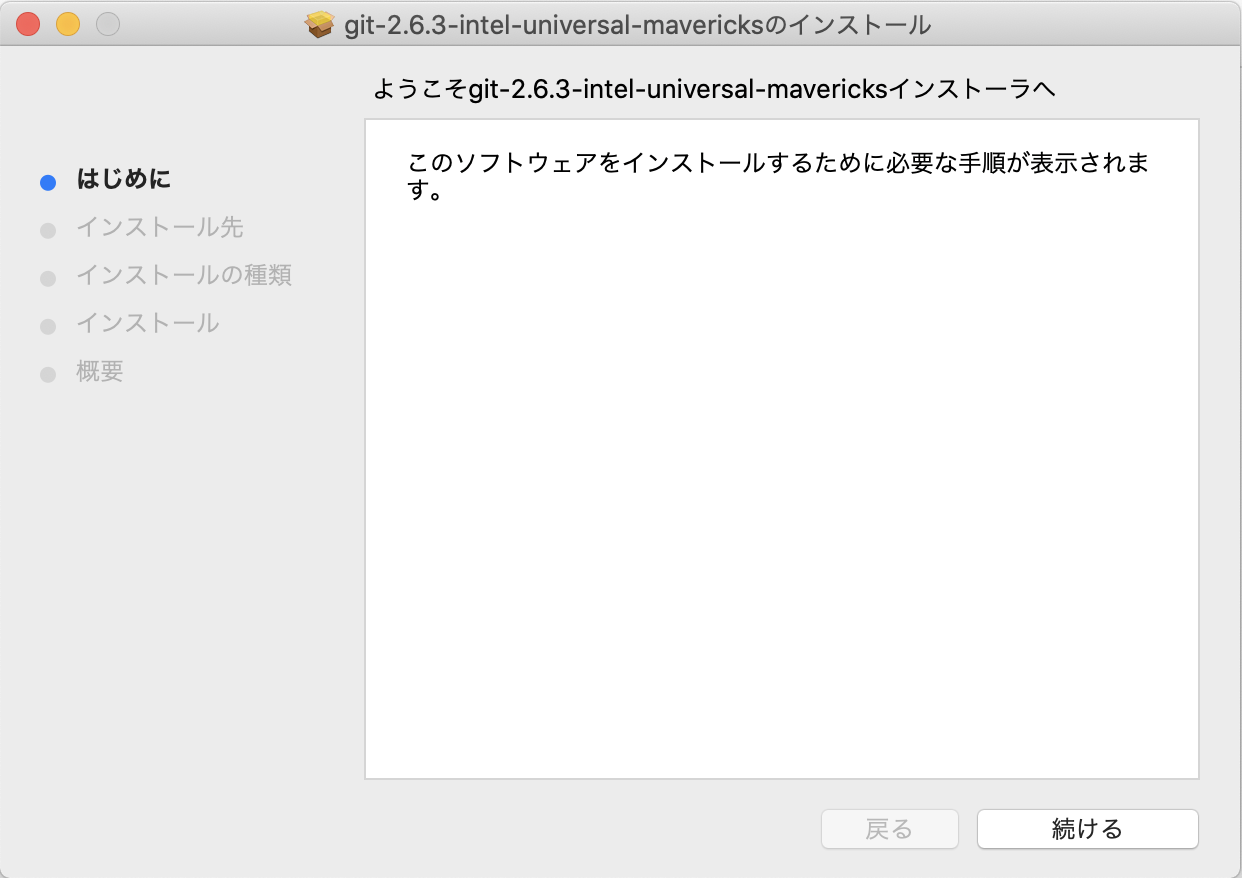Select the インストールの種類 step in sidebar
The width and height of the screenshot is (1242, 878).
tap(184, 275)
